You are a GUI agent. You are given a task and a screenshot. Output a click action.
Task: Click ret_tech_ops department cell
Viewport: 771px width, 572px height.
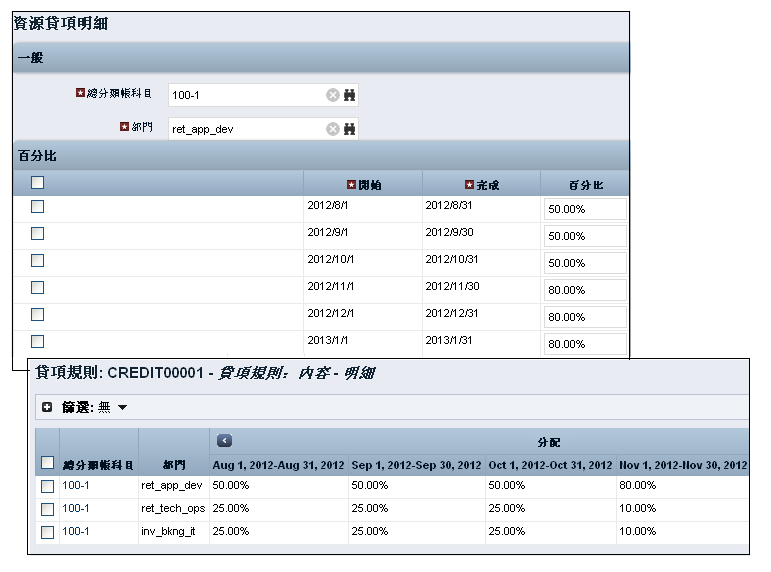173,509
